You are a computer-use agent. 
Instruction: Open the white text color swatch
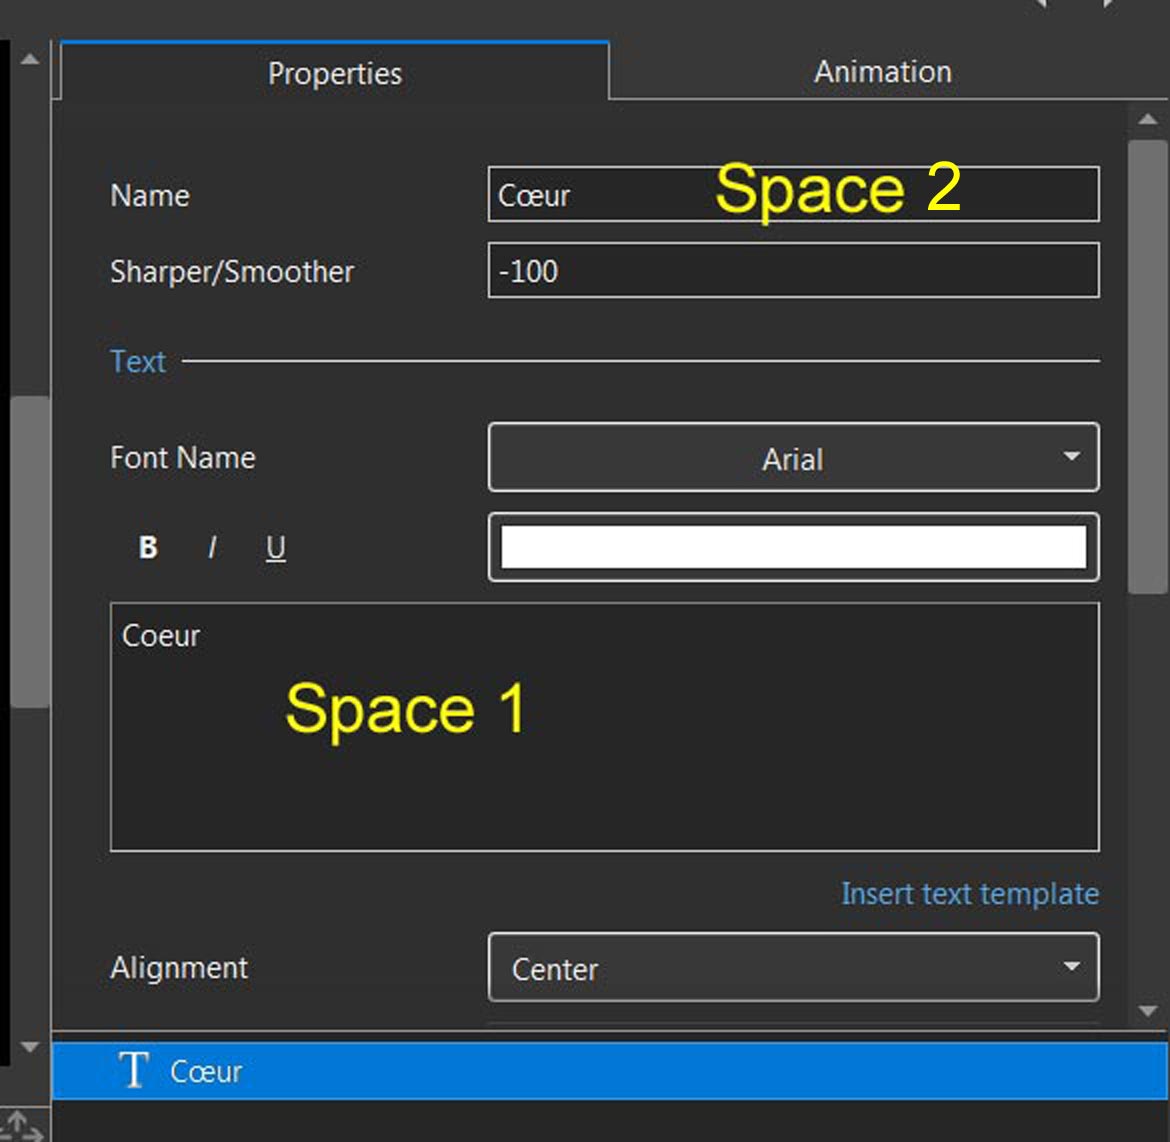tap(793, 546)
